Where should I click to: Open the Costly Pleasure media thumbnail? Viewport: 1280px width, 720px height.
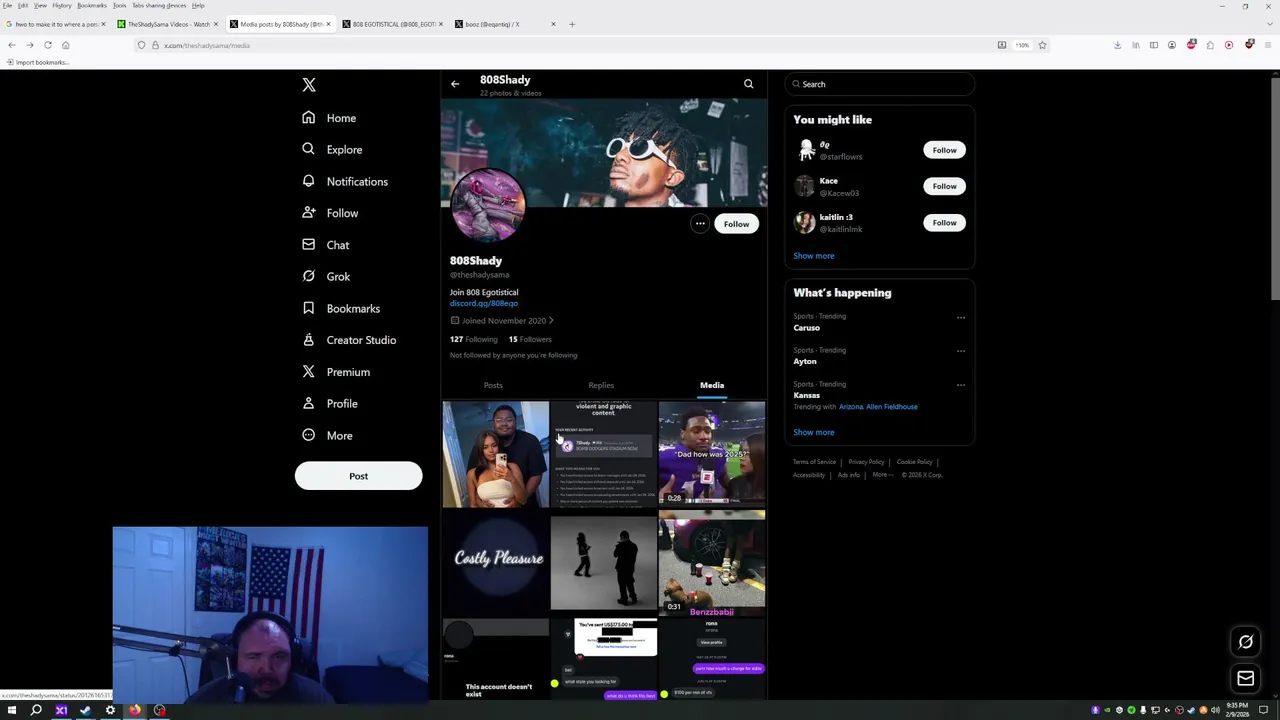tap(496, 563)
